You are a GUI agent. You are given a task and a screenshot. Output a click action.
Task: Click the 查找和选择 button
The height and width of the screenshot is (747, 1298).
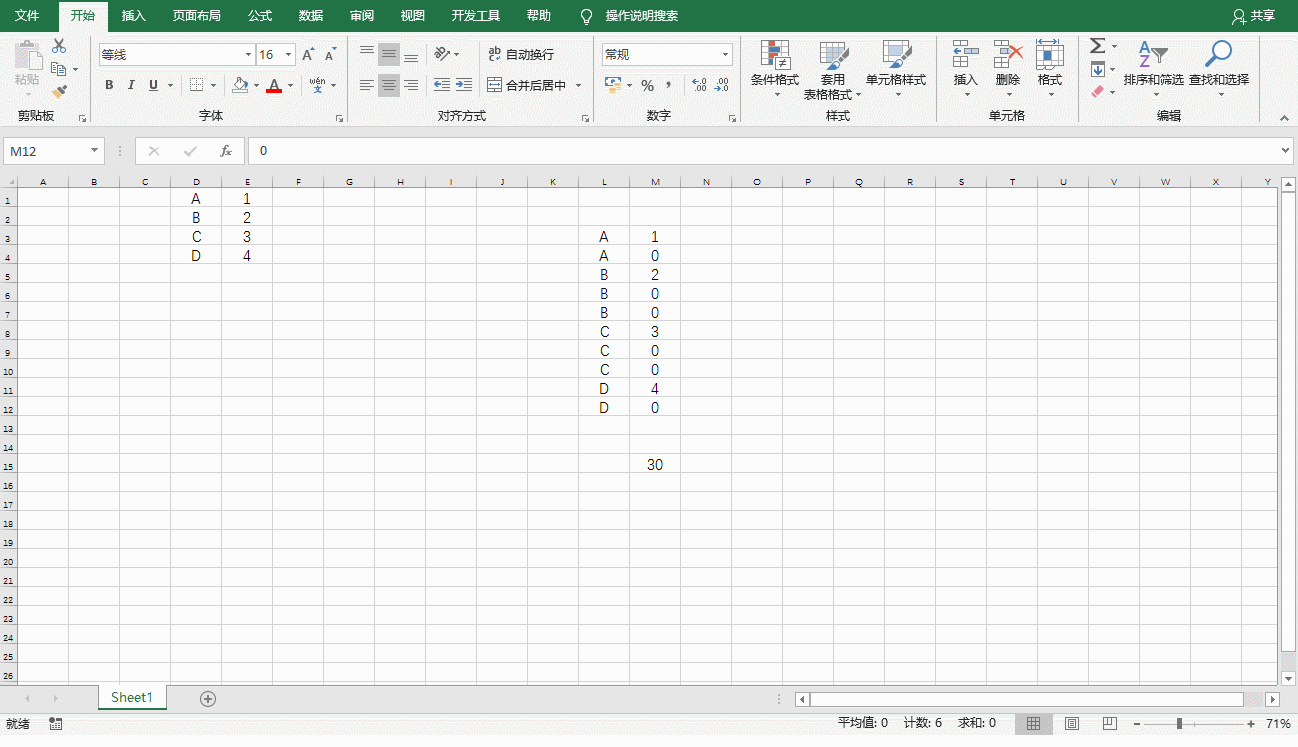(1219, 70)
